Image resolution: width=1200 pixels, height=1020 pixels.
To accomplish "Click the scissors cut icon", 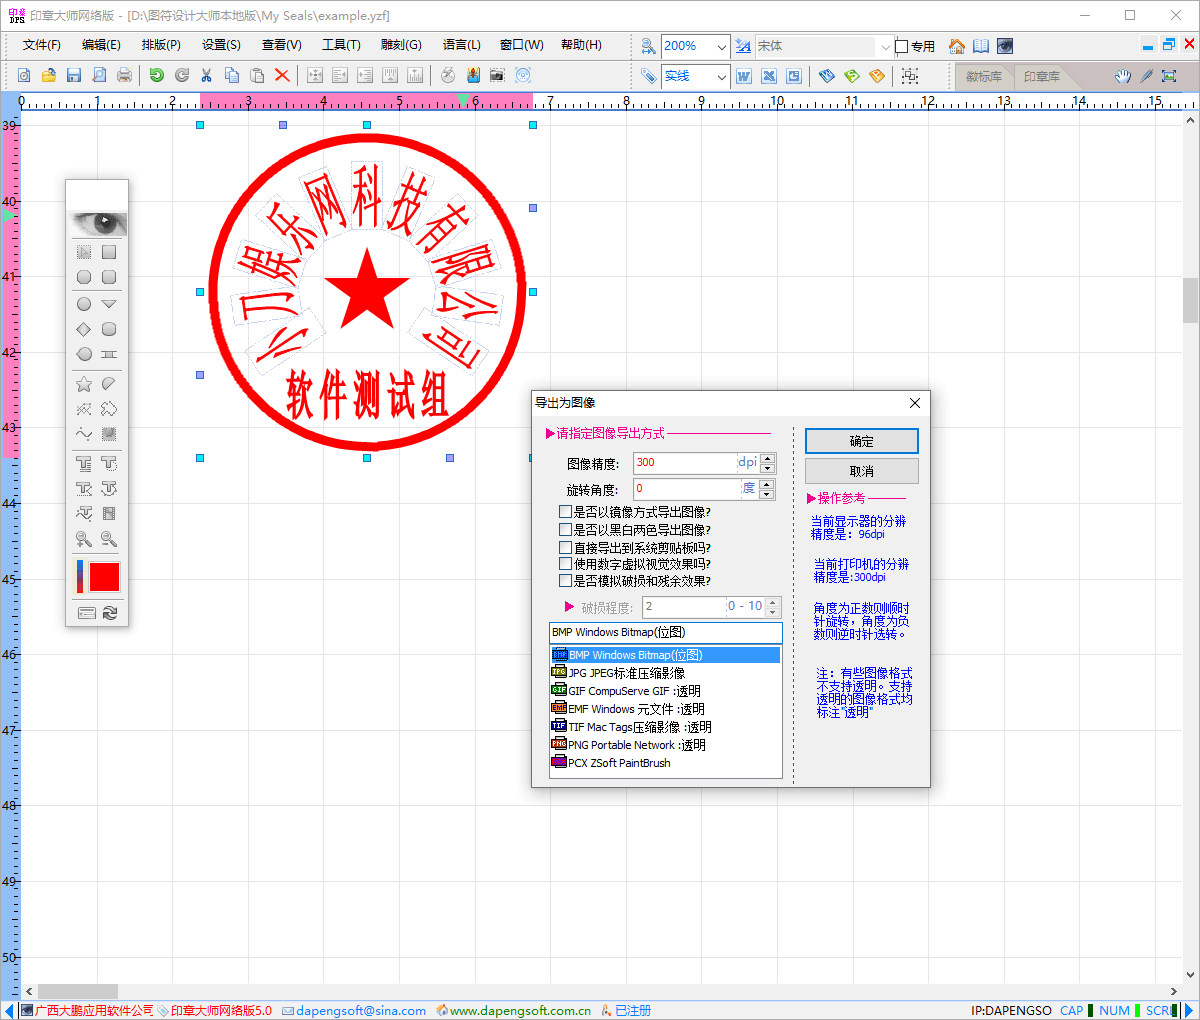I will click(206, 75).
